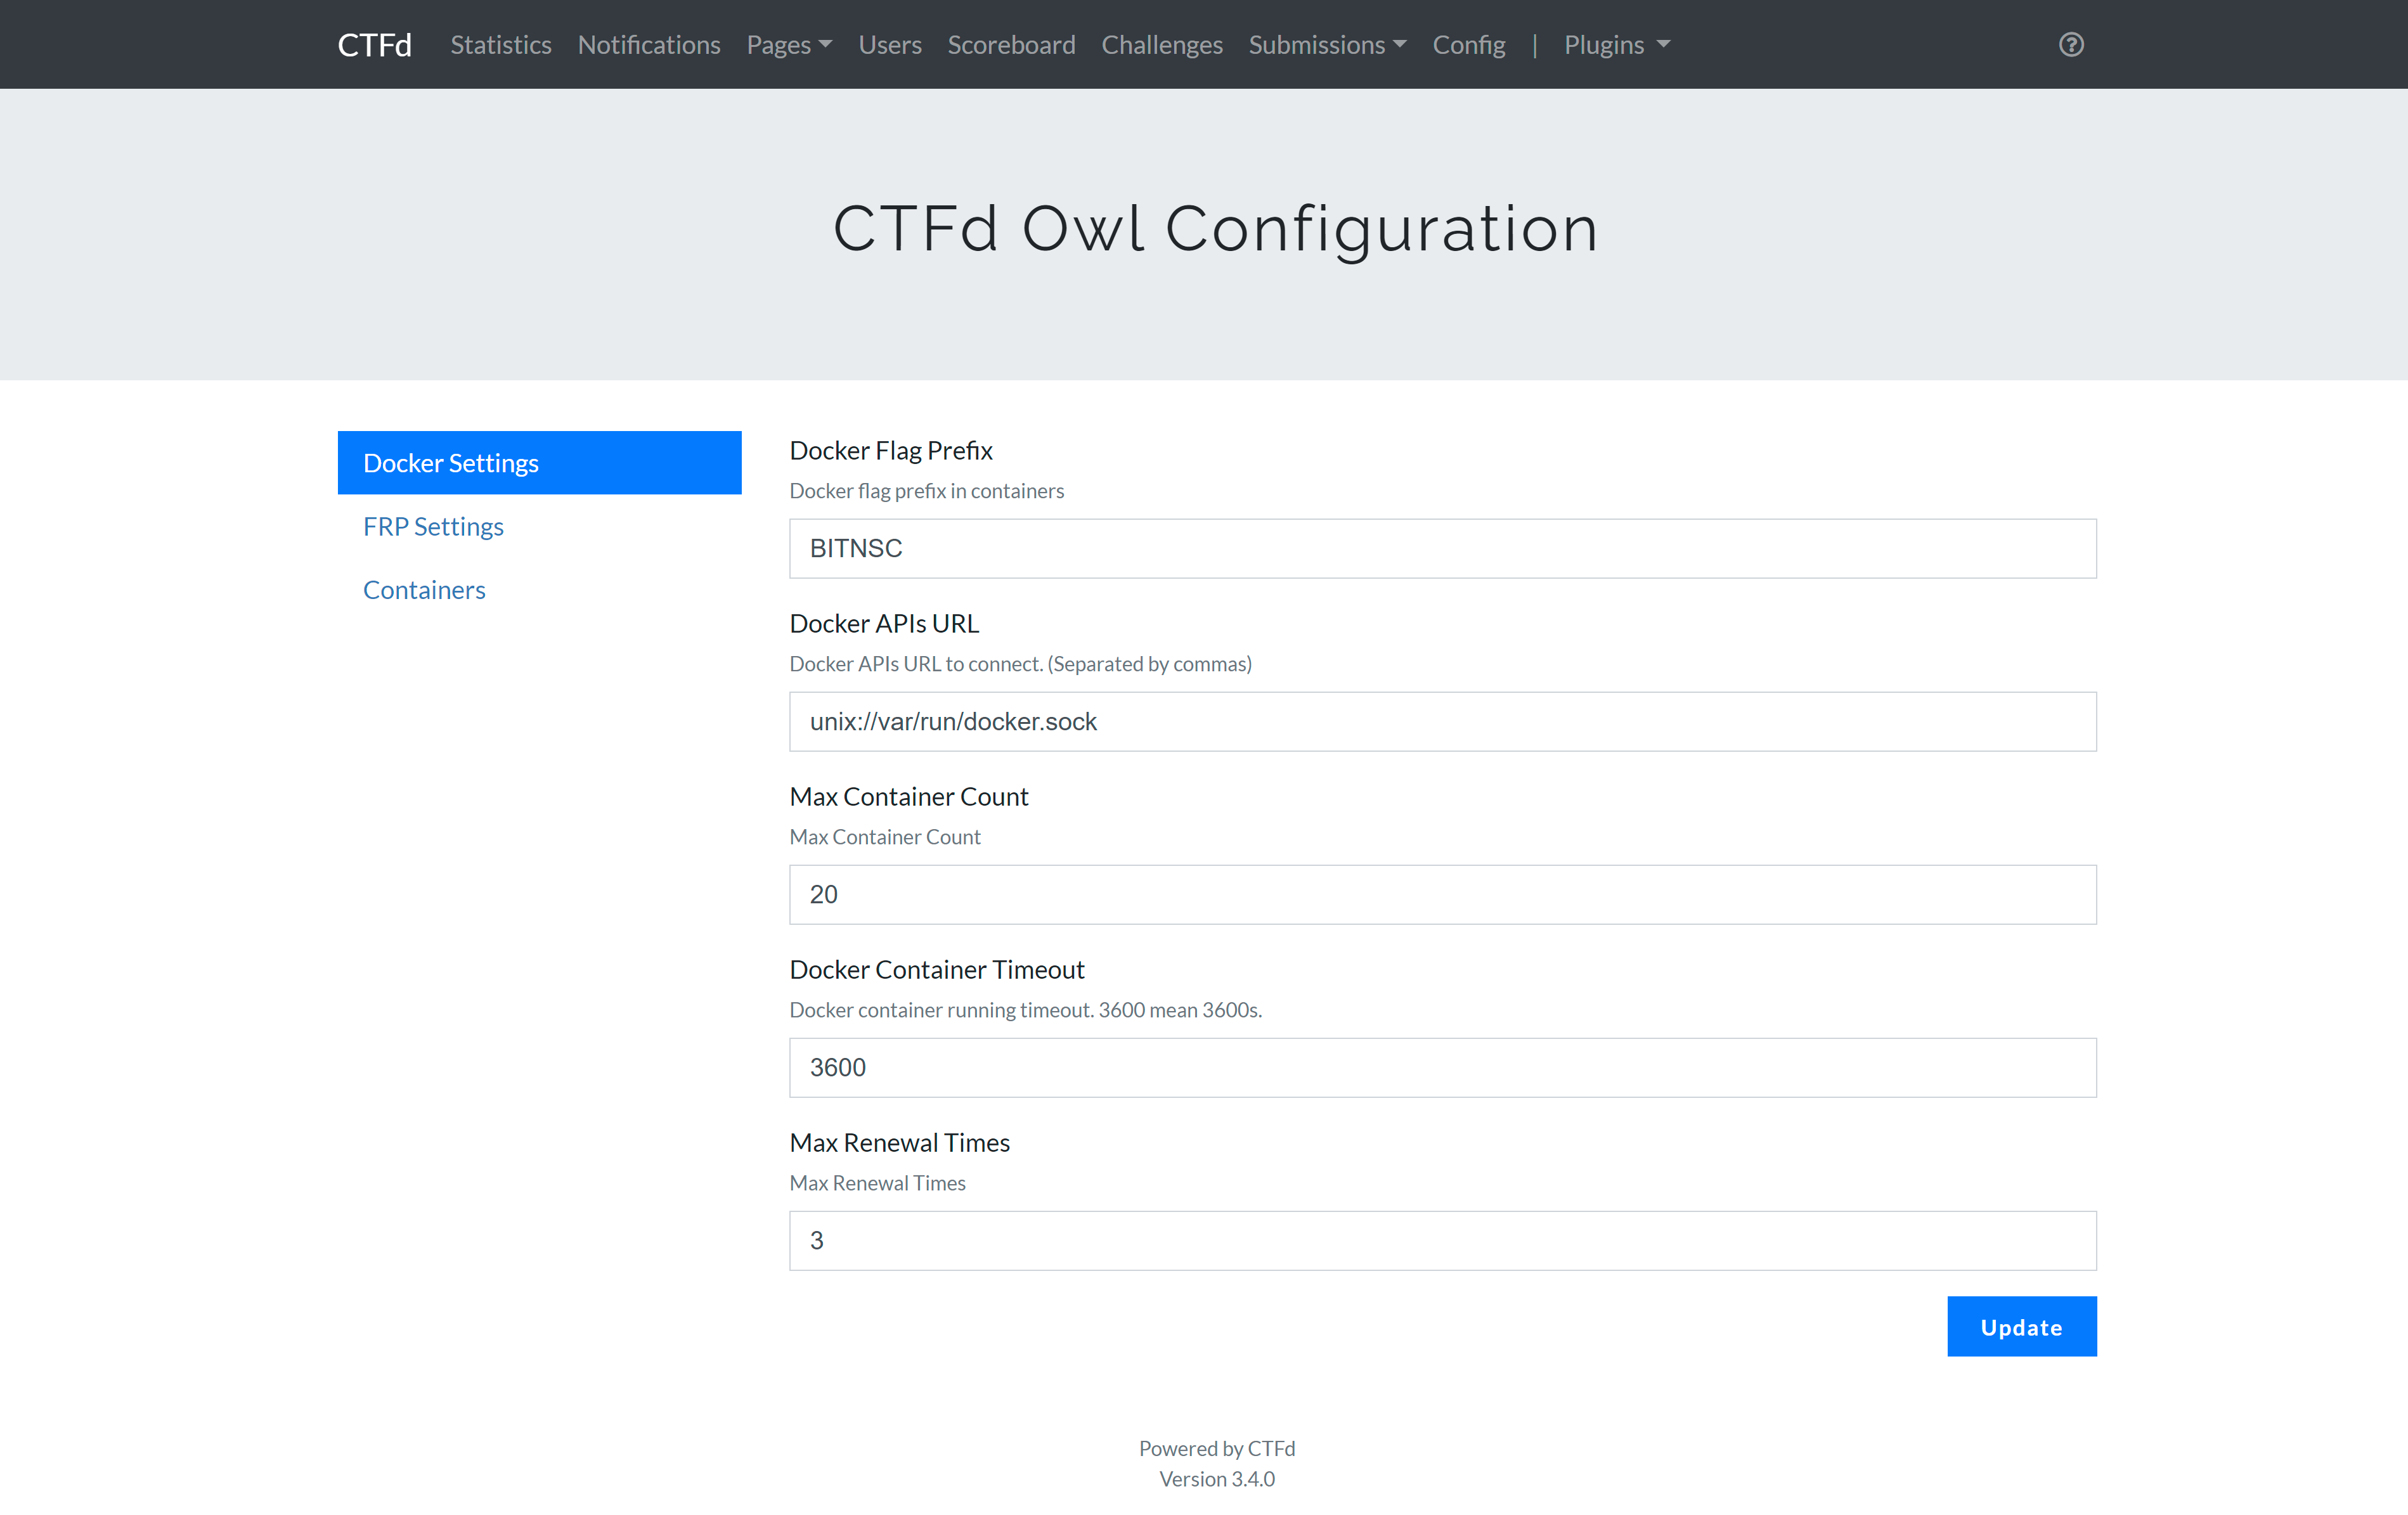Open the Users admin page
Image resolution: width=2408 pixels, height=1515 pixels.
[x=889, y=45]
